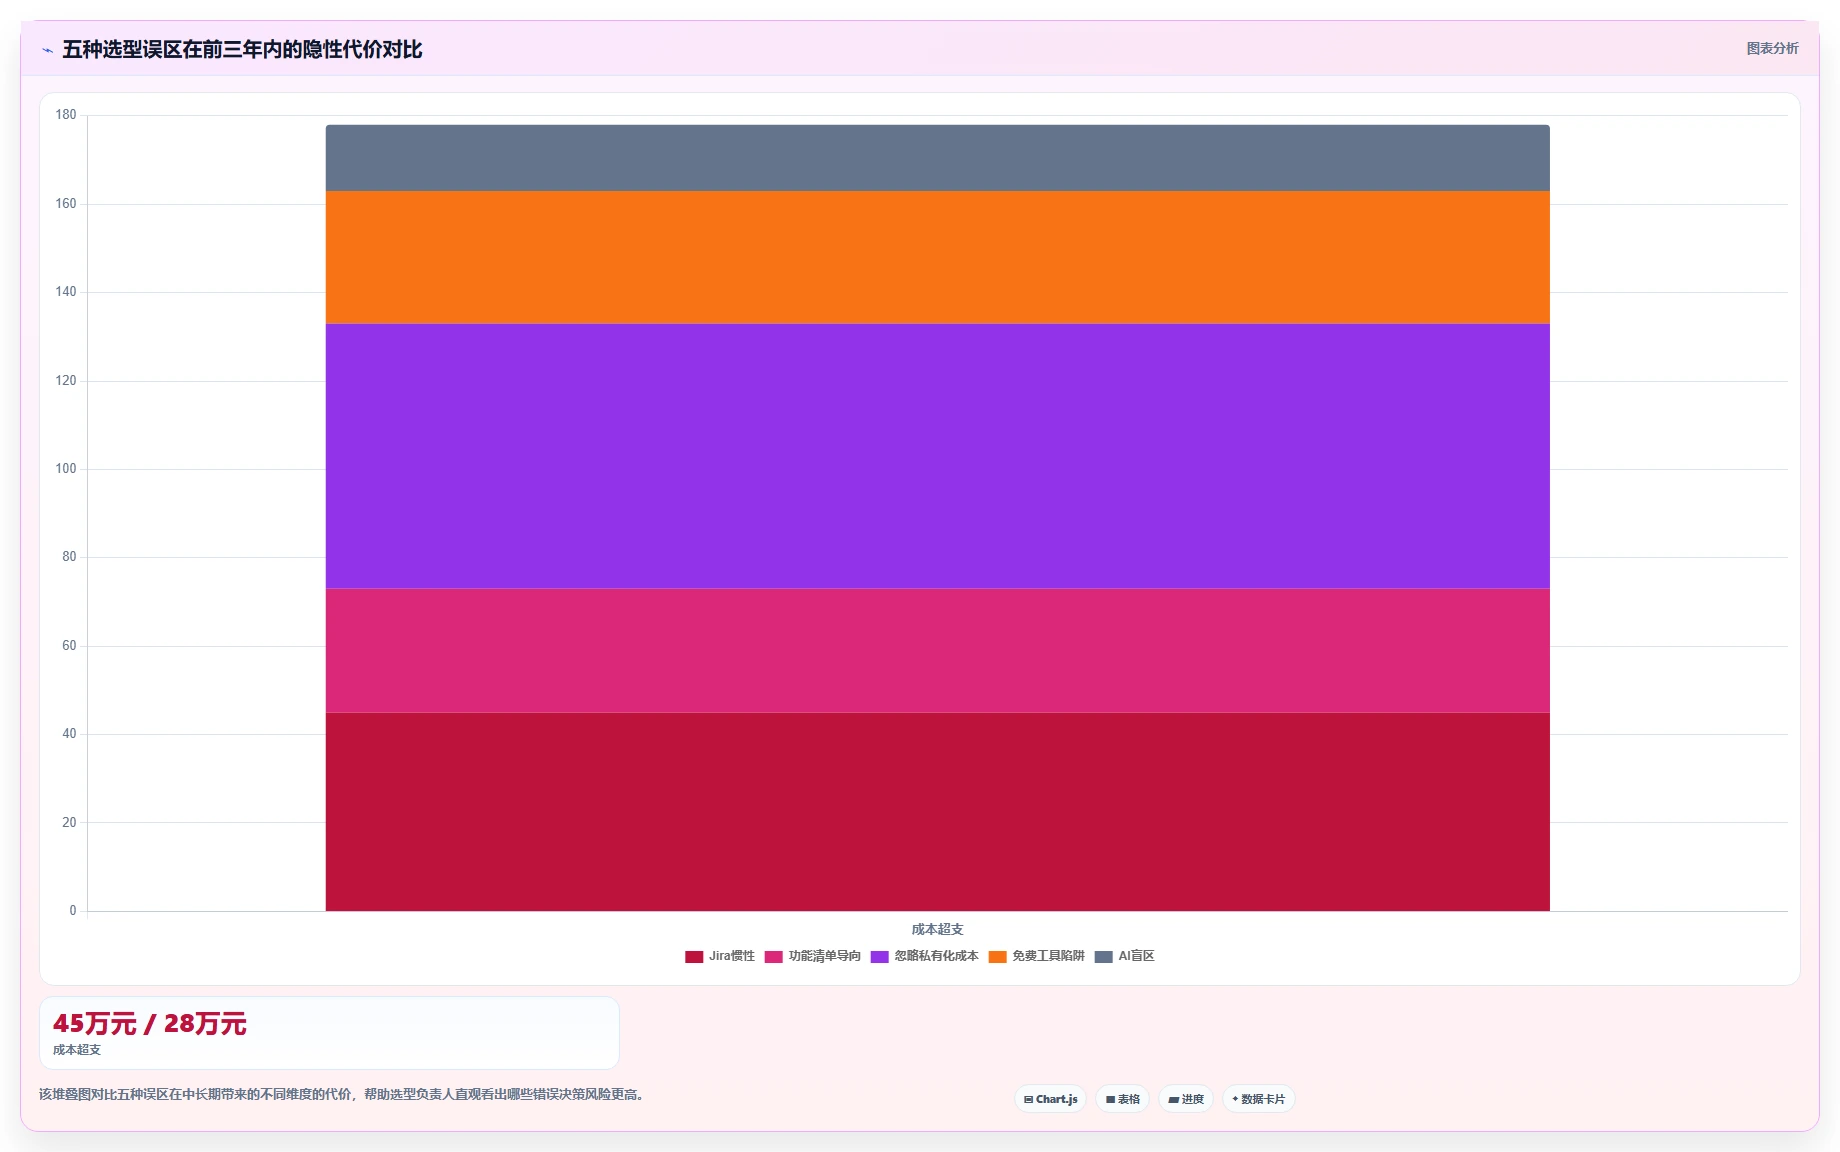Click the chart description starting 该堆叠图对比
Image resolution: width=1840 pixels, height=1152 pixels.
[344, 1094]
